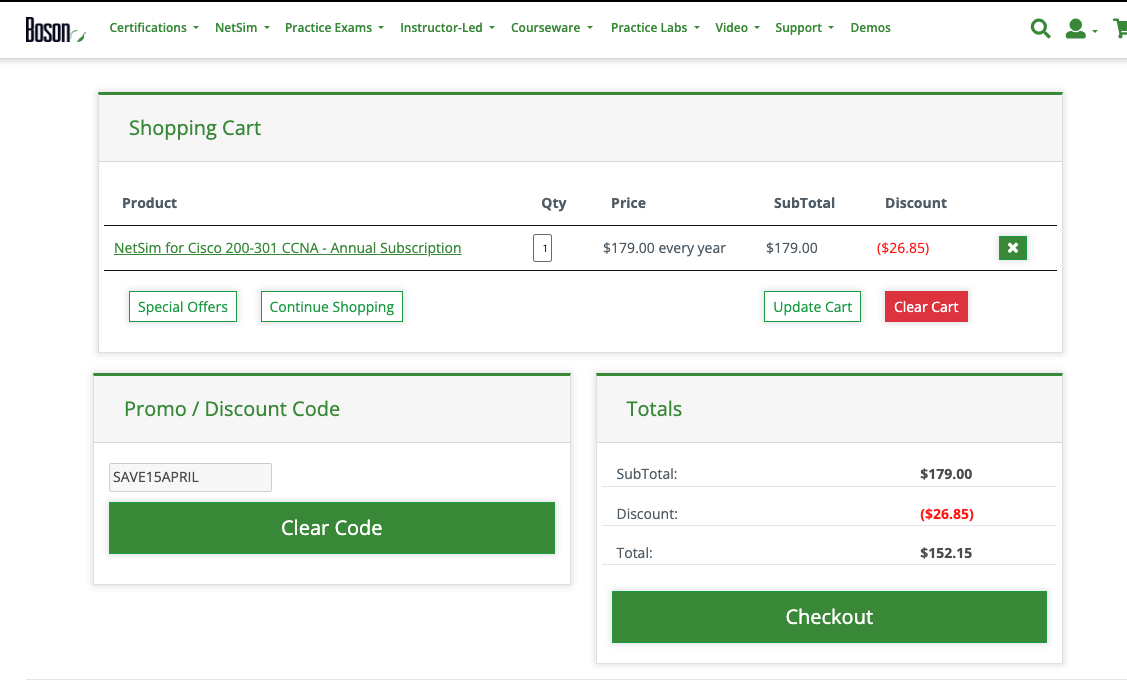Open the search icon
This screenshot has width=1127, height=688.
click(1040, 28)
